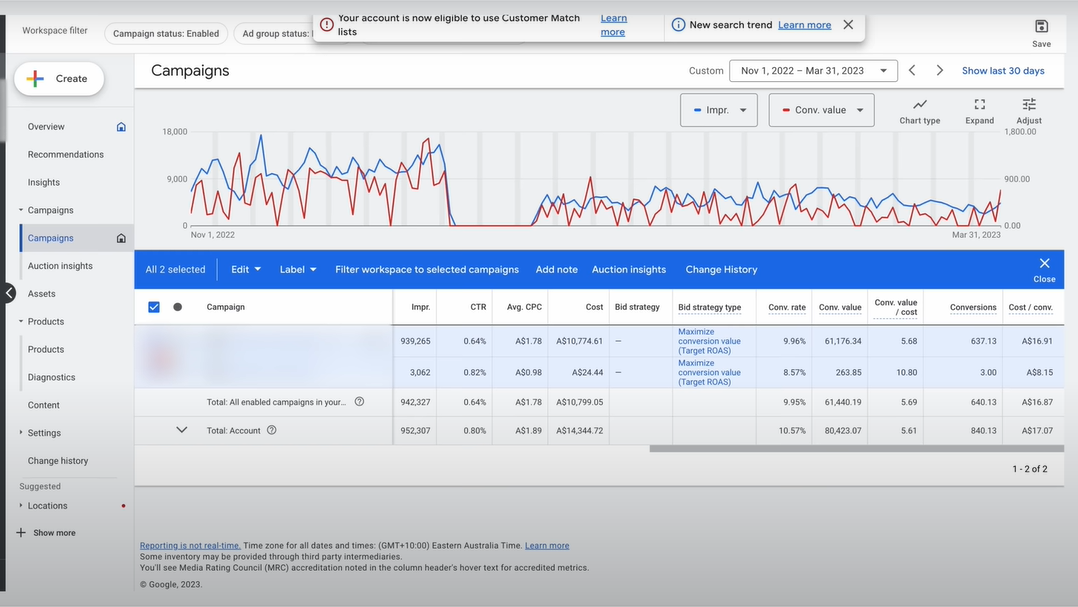This screenshot has width=1078, height=607.
Task: Go to next date range
Action: tap(939, 70)
